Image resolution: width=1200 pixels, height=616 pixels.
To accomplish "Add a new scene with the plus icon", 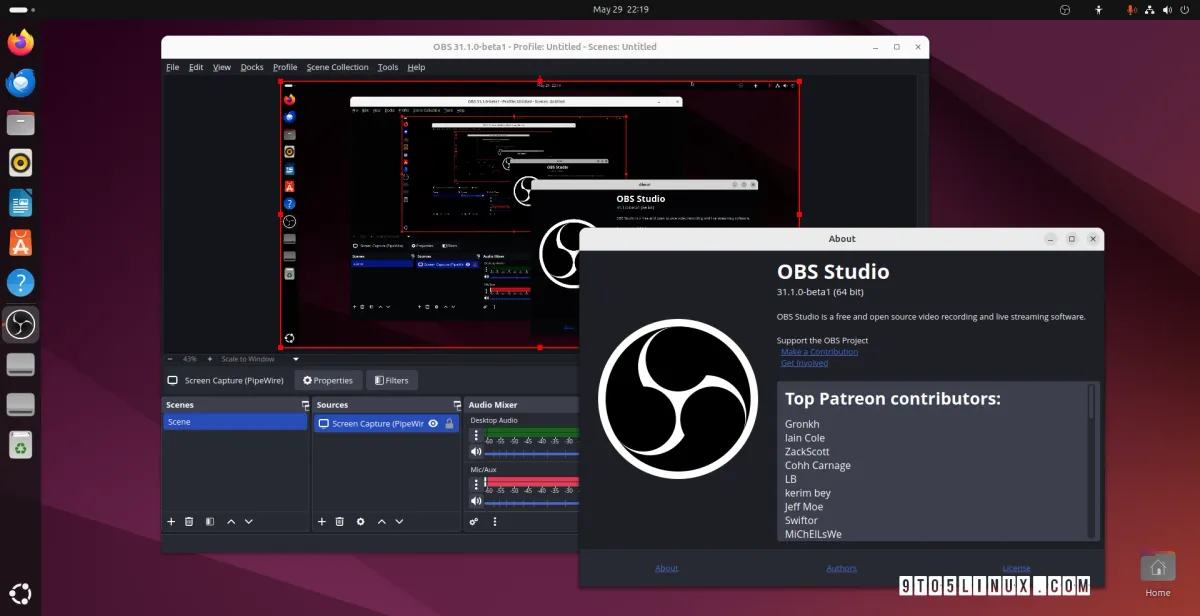I will [171, 521].
